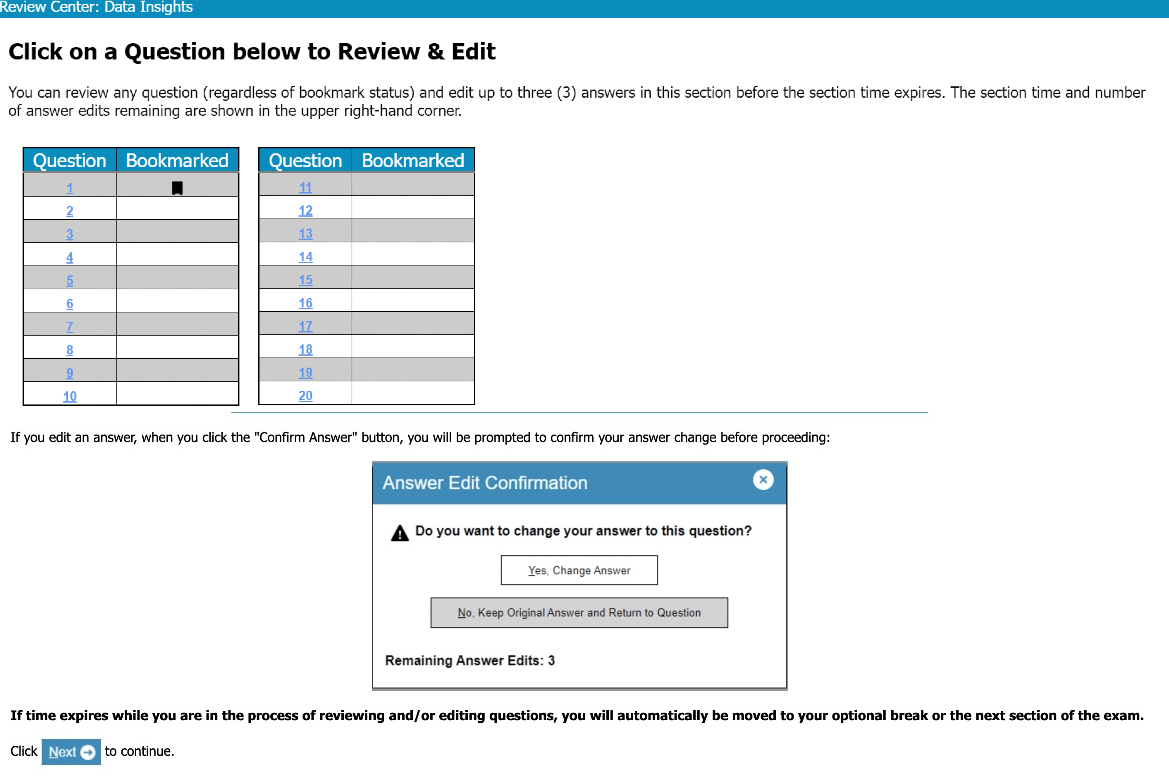Click the right table's Question column header
Image resolution: width=1169 pixels, height=778 pixels.
[x=305, y=160]
